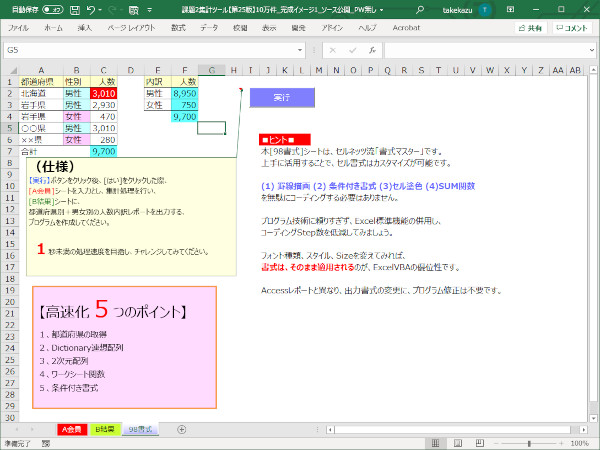Open the Acrobat ribbon tab
This screenshot has height=450, width=600.
click(x=406, y=28)
